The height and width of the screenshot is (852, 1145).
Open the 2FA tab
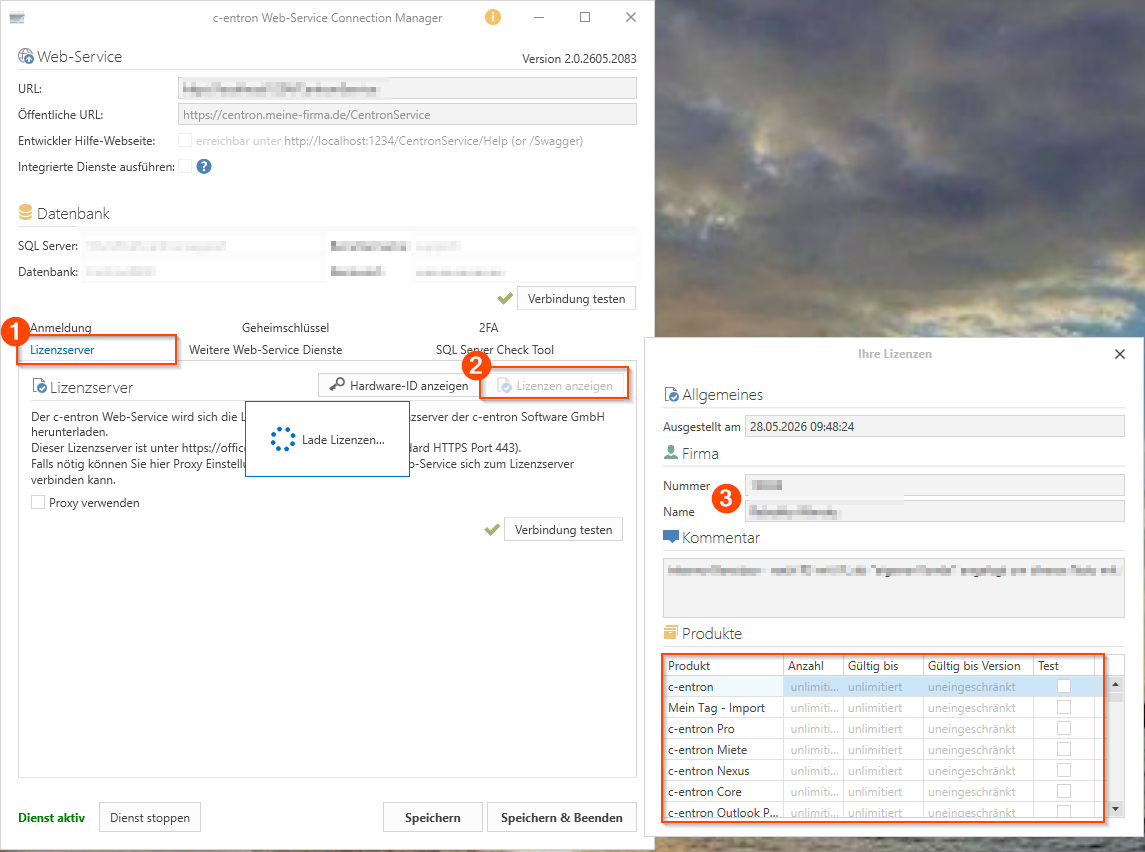click(489, 328)
